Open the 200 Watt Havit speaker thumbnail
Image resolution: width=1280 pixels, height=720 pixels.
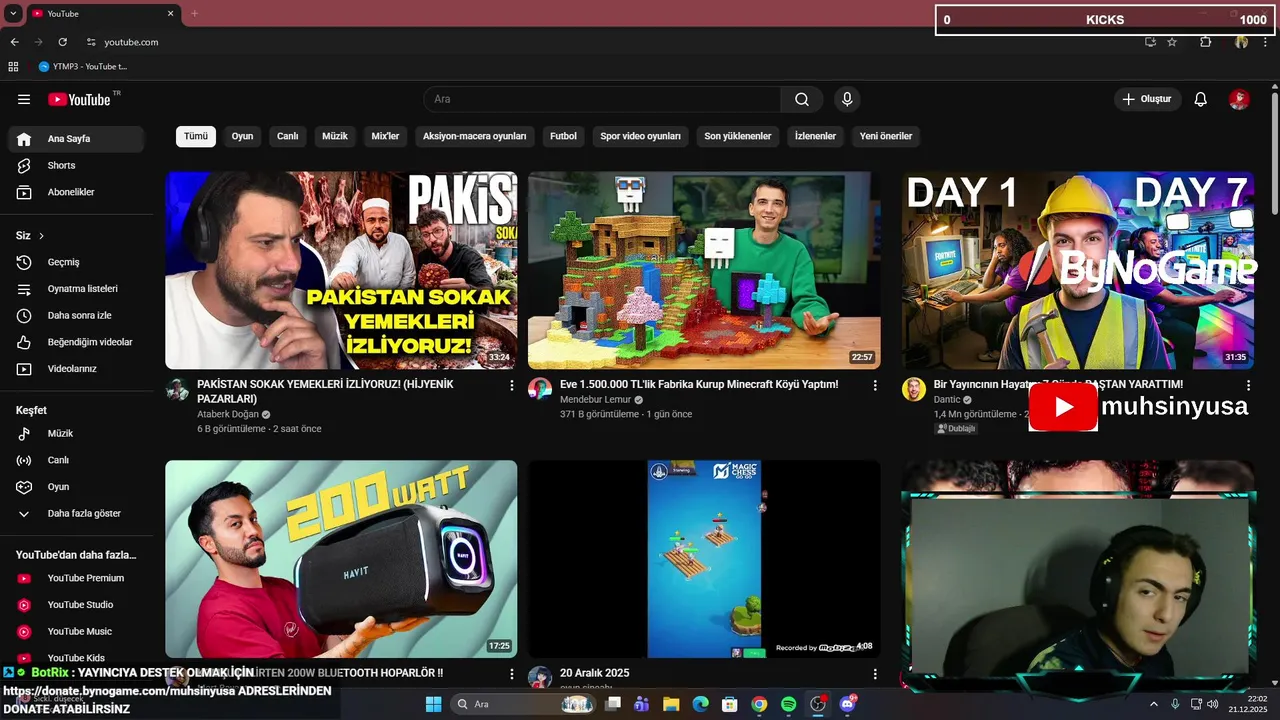click(341, 559)
